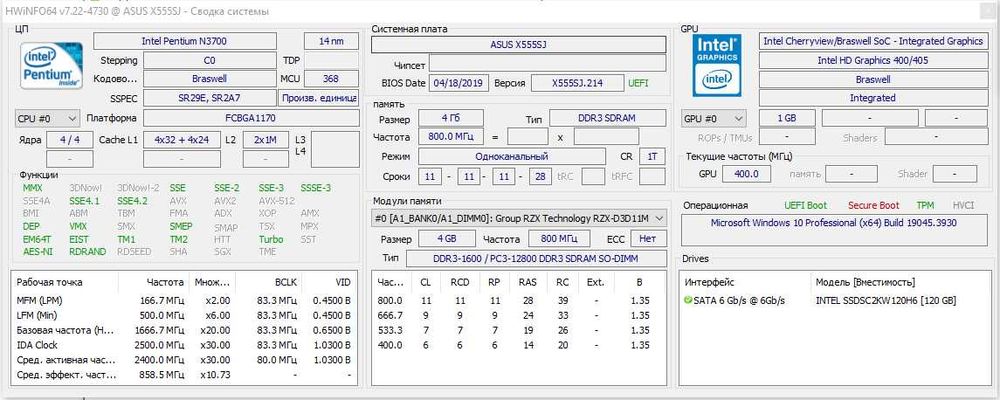Click the green UEFI label next to BIOS version
The image size is (1000, 400).
638,83
